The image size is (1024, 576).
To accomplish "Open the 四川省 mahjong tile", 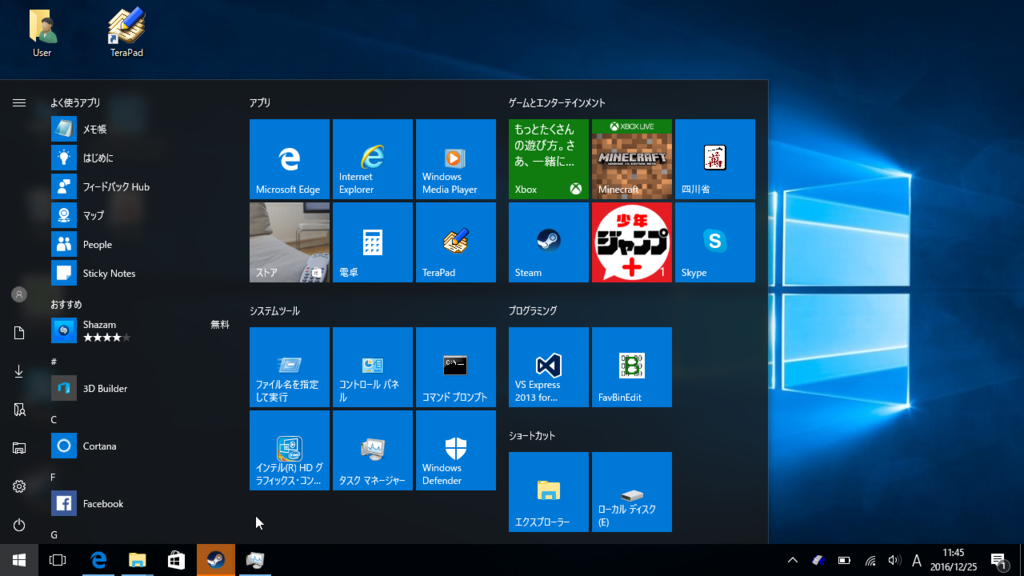I will point(715,159).
